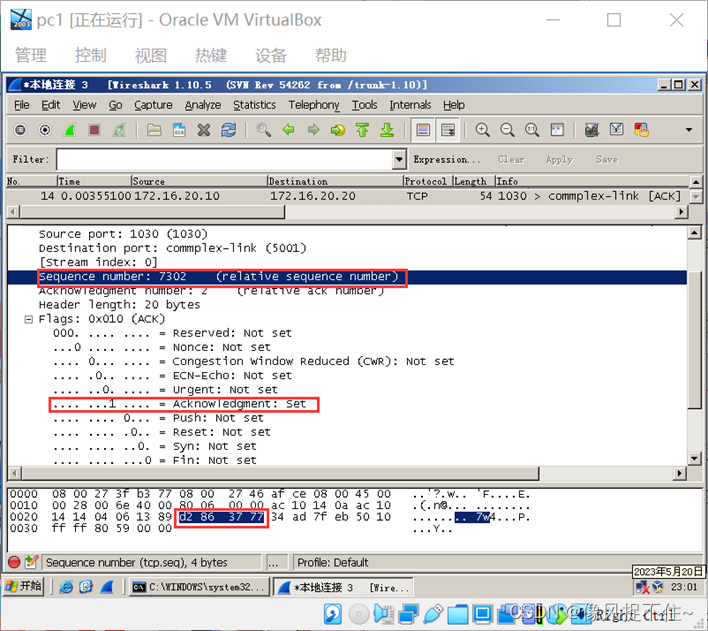Open capture filters toolbar icon
Image resolution: width=708 pixels, height=631 pixels.
(x=592, y=130)
